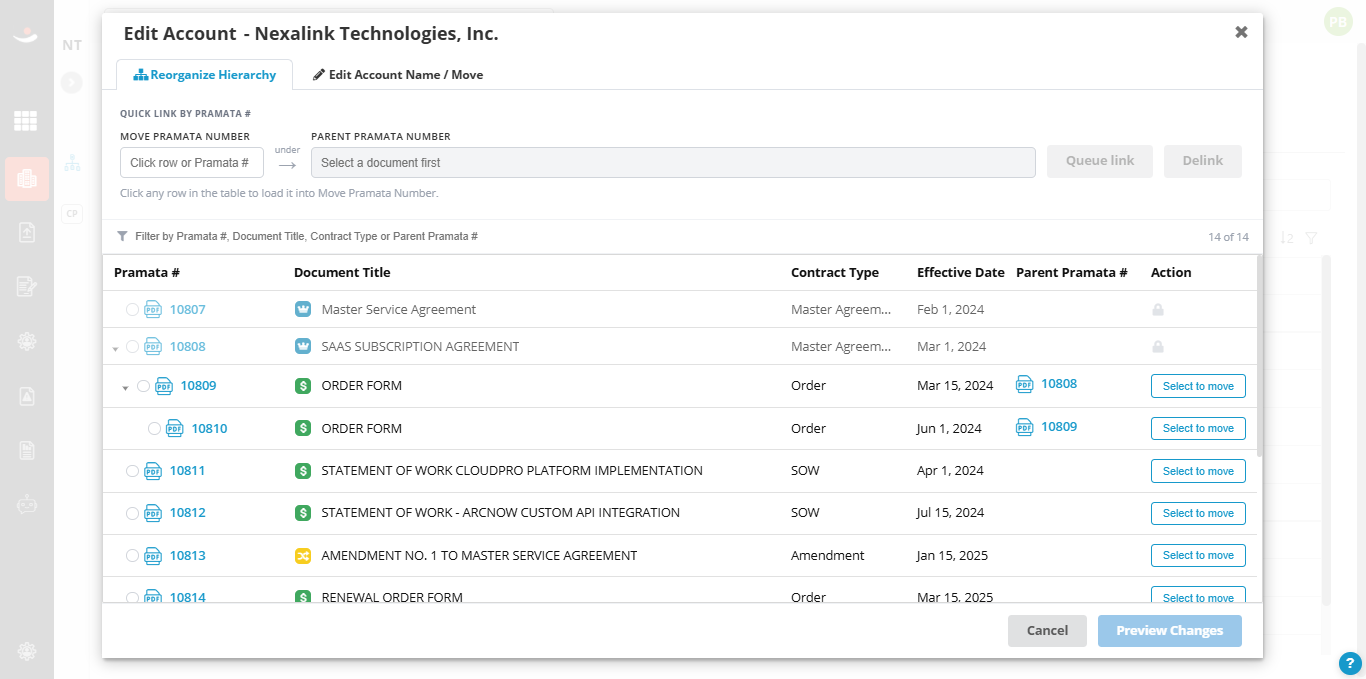Click parent PDF icon next to 10808 link

[1025, 384]
